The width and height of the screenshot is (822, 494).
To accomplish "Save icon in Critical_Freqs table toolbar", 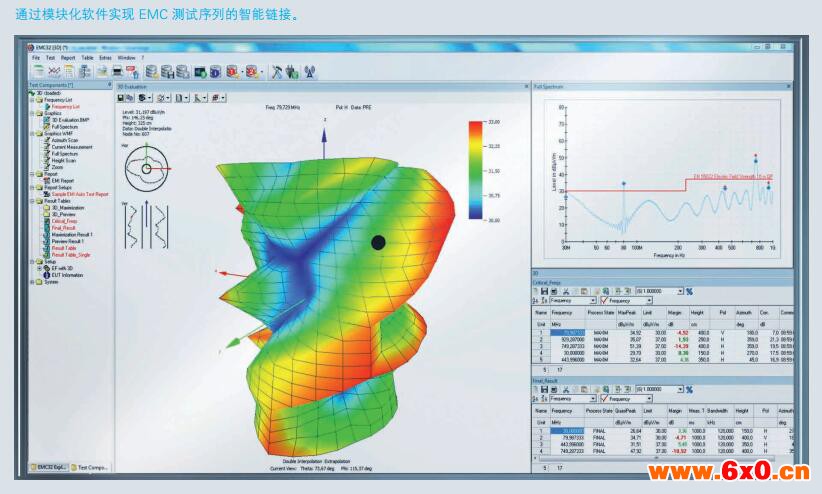I will (544, 292).
